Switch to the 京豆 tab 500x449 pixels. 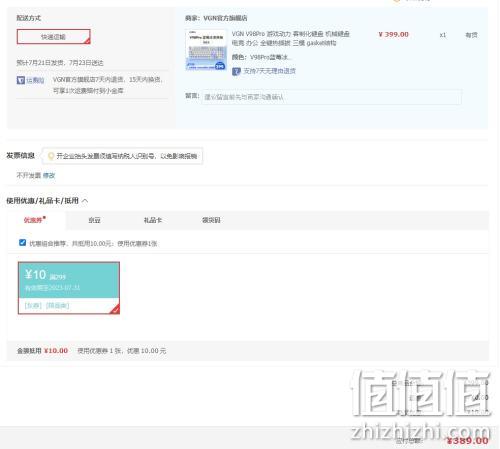pos(94,220)
